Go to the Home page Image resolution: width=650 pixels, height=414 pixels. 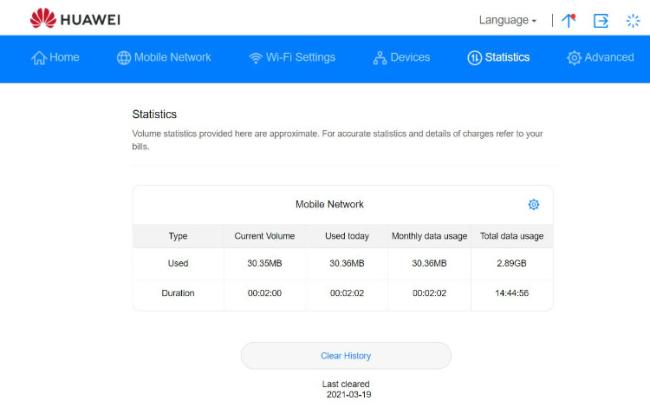tap(55, 58)
